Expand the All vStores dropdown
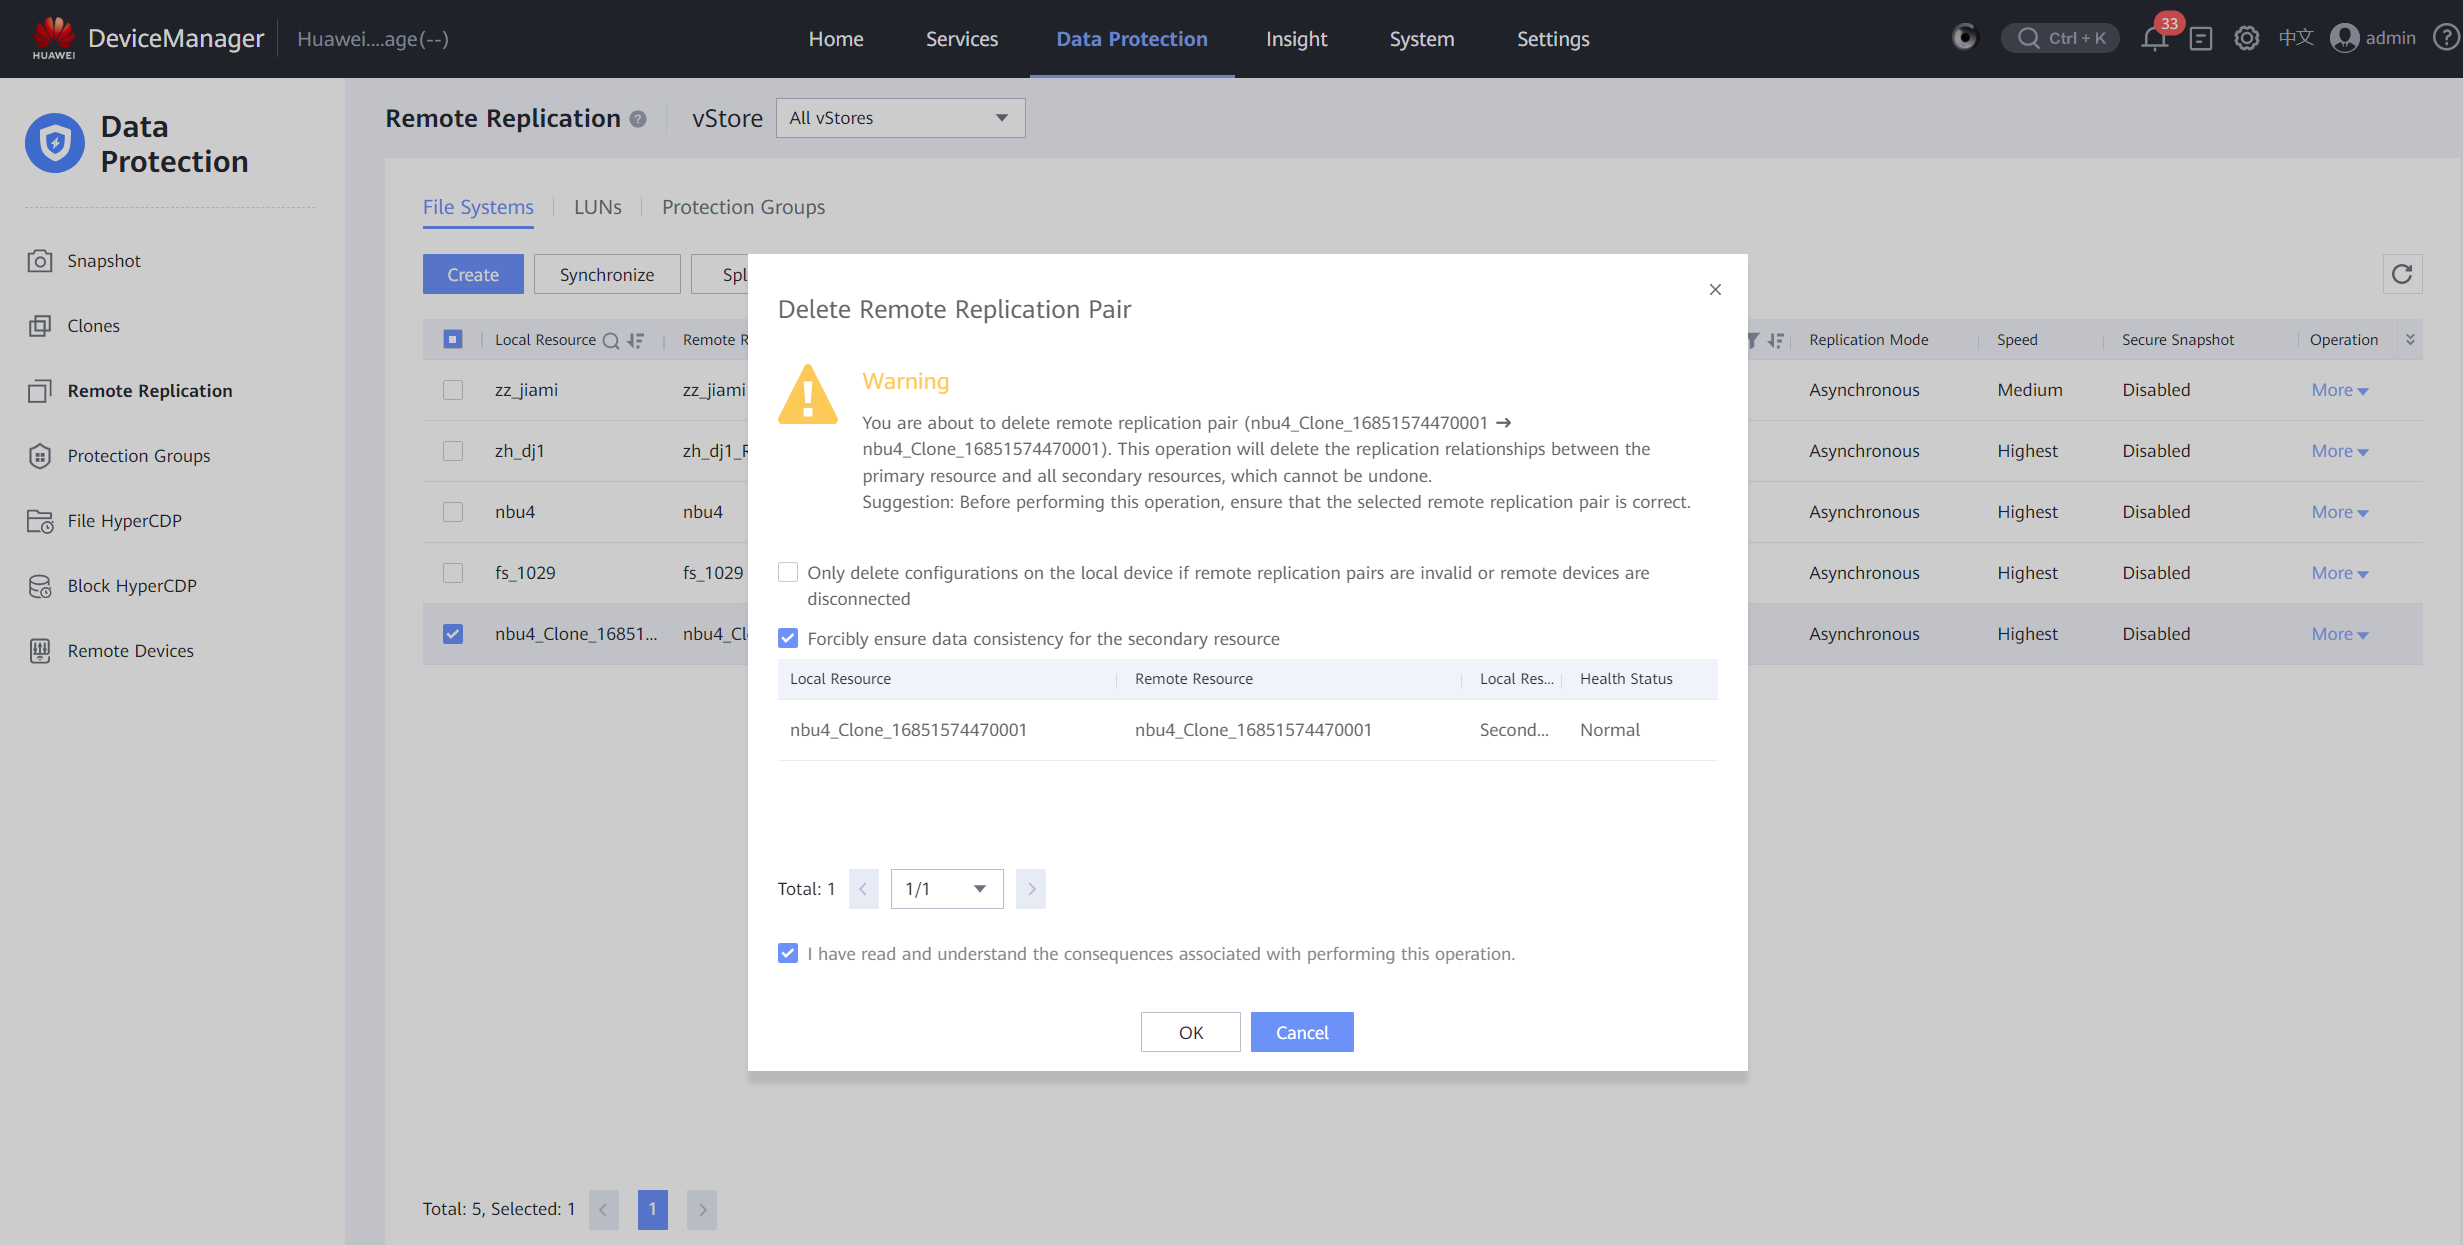 (x=900, y=118)
